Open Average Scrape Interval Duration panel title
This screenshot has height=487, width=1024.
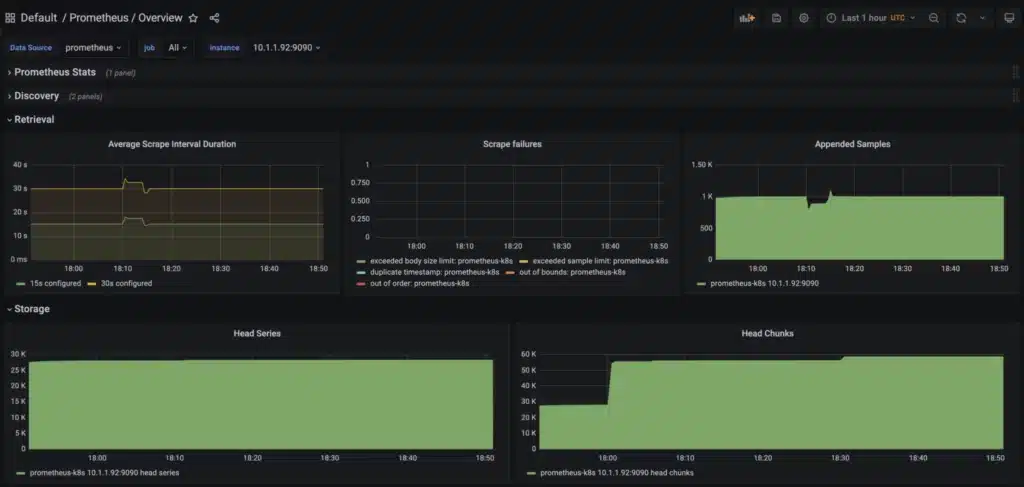[x=172, y=144]
